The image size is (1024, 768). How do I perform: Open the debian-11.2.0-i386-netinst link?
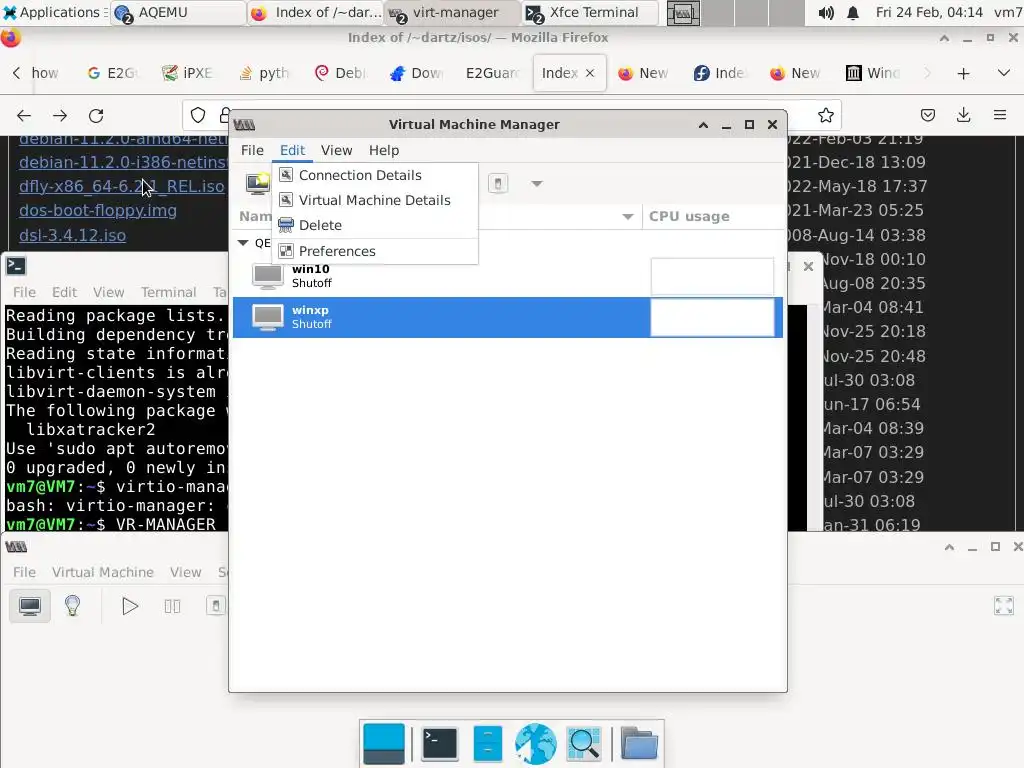coord(123,162)
